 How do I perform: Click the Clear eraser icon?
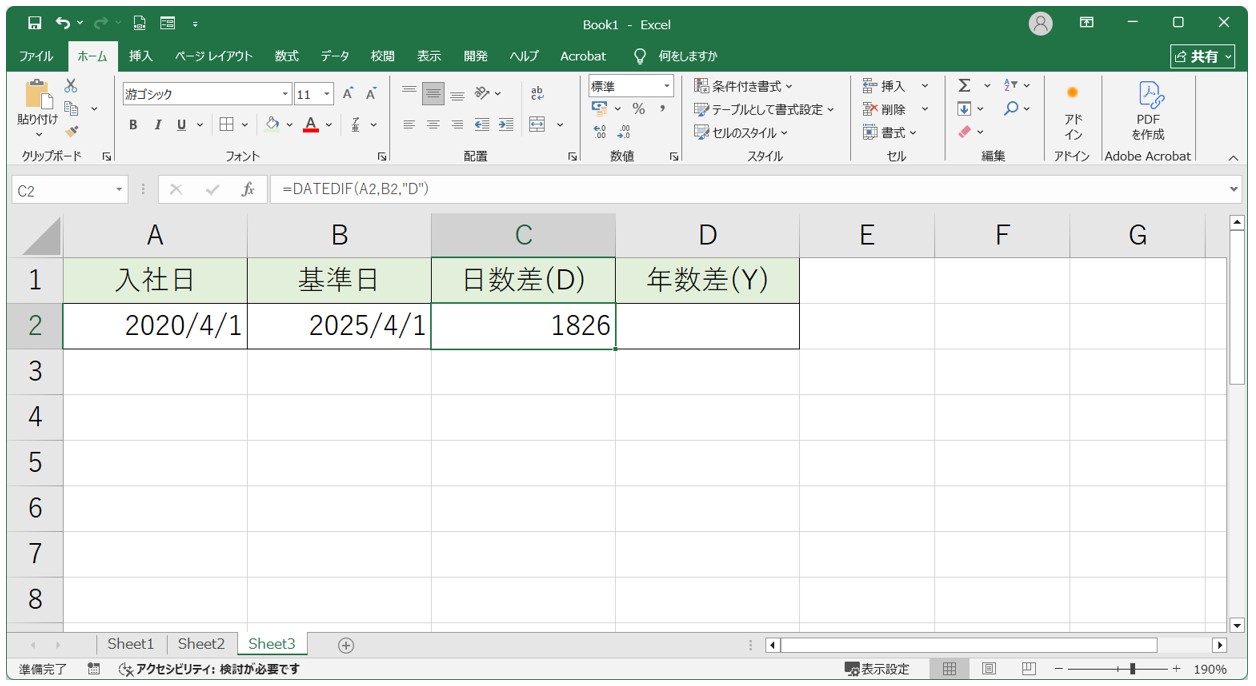click(964, 132)
